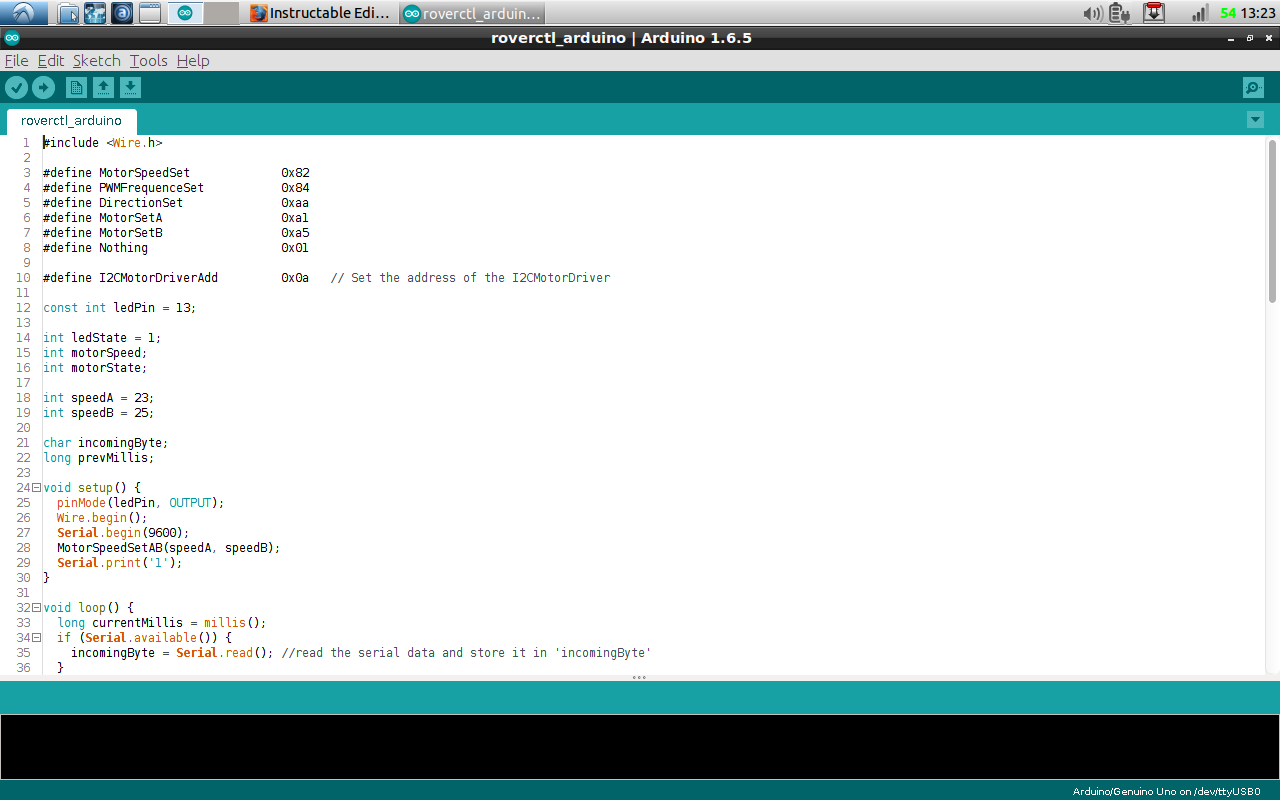The width and height of the screenshot is (1280, 800).
Task: Click the 'MotorSpeedSet' define on line 3
Action: tap(144, 173)
